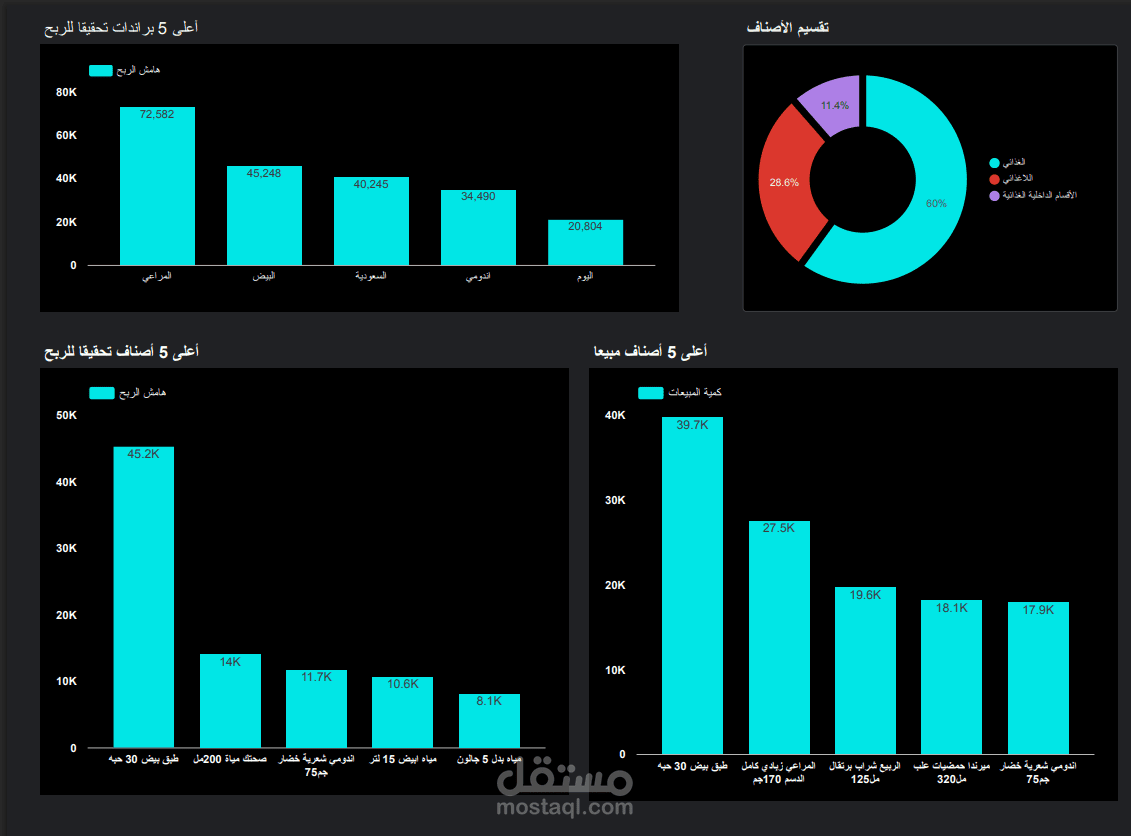The width and height of the screenshot is (1131, 836).
Task: Click "اندومي شعرية خضار 75جم" label under 11.7K bar
Action: pyautogui.click(x=316, y=765)
